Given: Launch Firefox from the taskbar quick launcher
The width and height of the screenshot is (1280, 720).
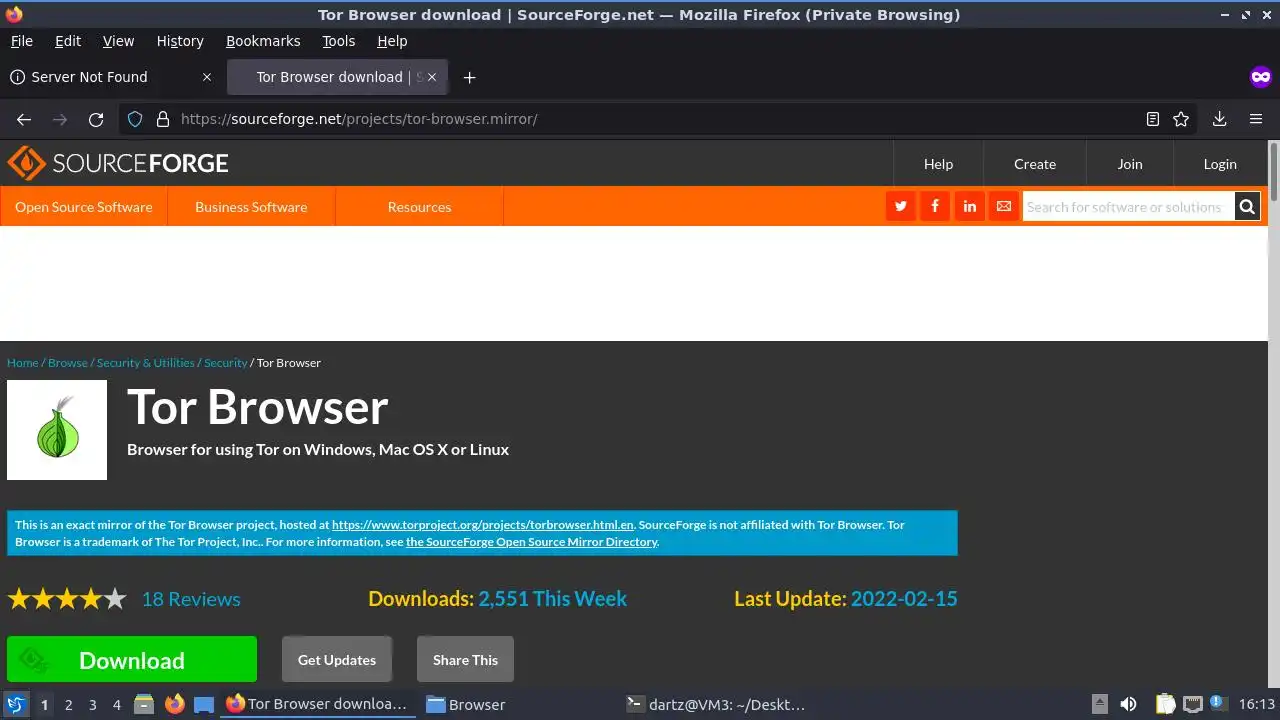Looking at the screenshot, I should coord(174,704).
